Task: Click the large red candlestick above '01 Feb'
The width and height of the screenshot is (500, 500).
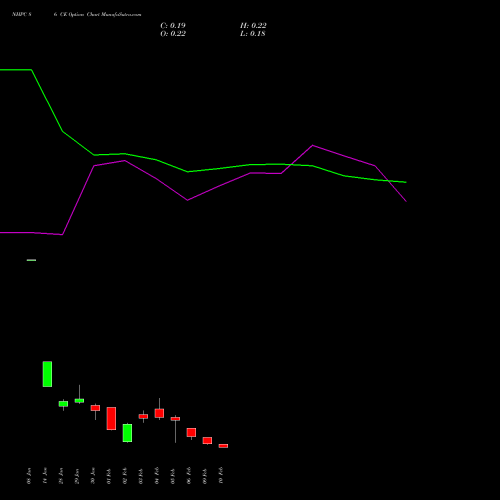Action: [x=111, y=418]
